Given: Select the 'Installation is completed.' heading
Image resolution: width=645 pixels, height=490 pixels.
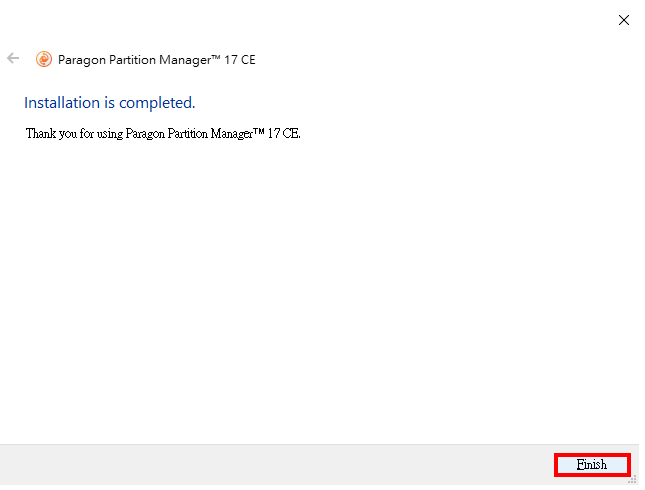Looking at the screenshot, I should (x=109, y=103).
